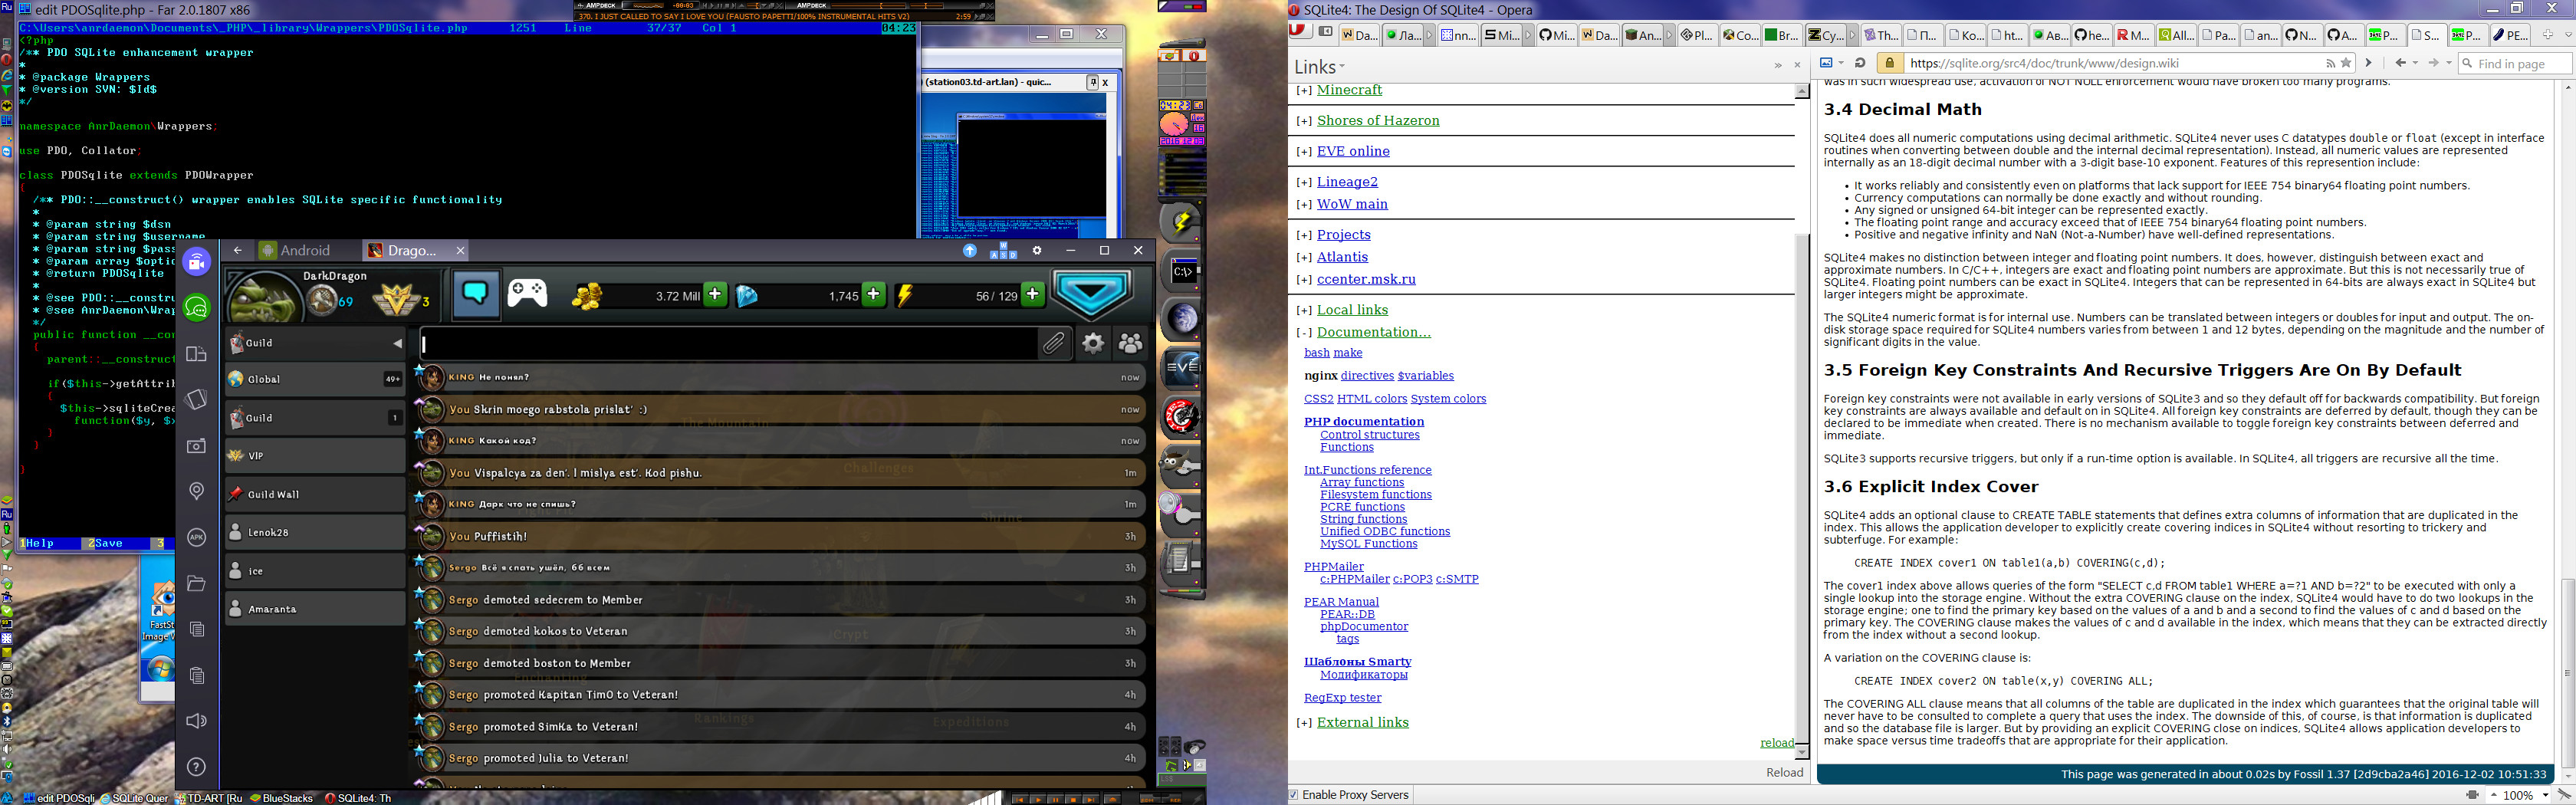Go back with BlueStacks back arrow

click(237, 251)
